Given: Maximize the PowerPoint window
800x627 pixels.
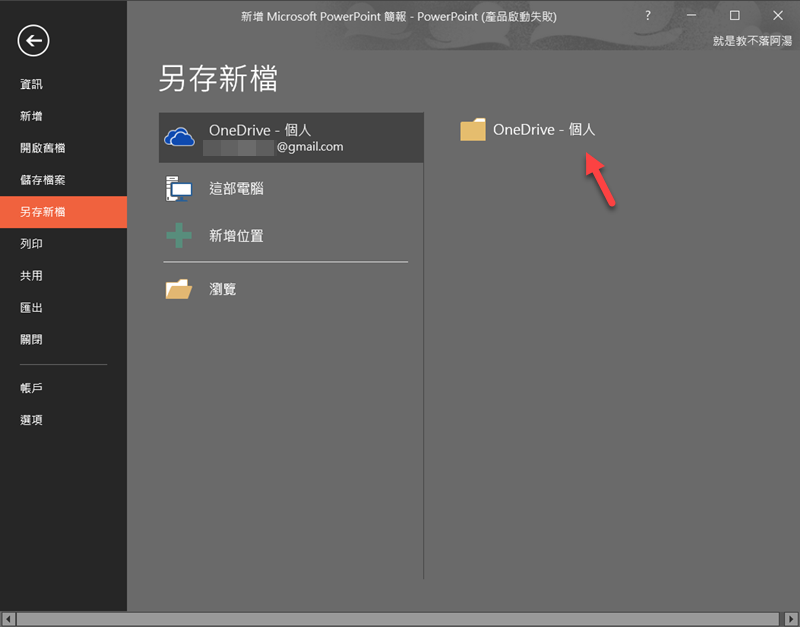Looking at the screenshot, I should [x=735, y=16].
